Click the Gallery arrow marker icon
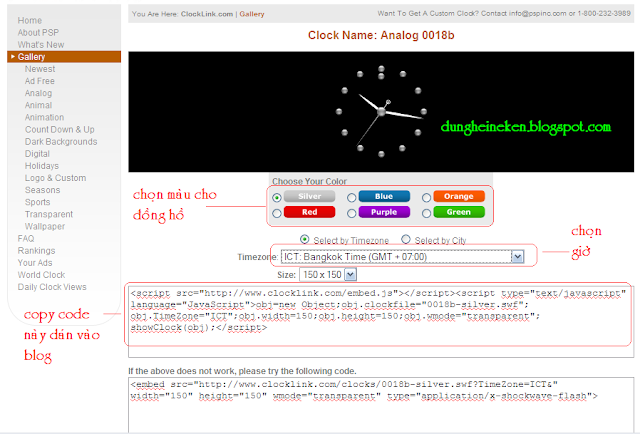Viewport: 640px width, 434px height. coord(13,57)
